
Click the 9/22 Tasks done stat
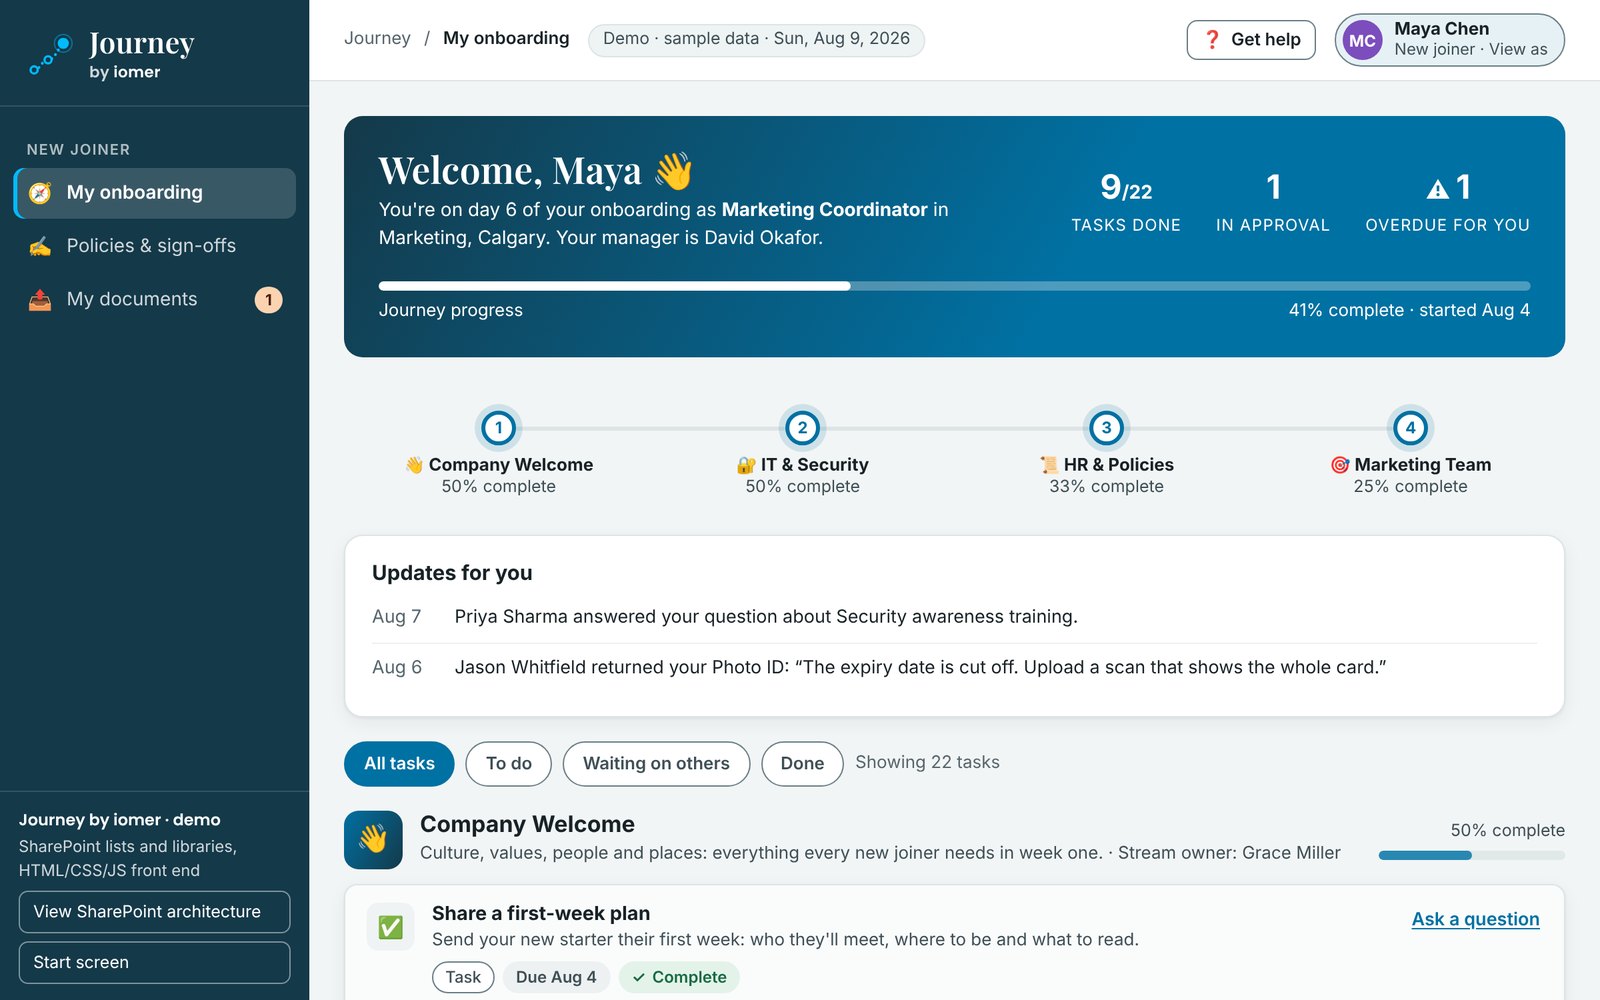point(1126,201)
